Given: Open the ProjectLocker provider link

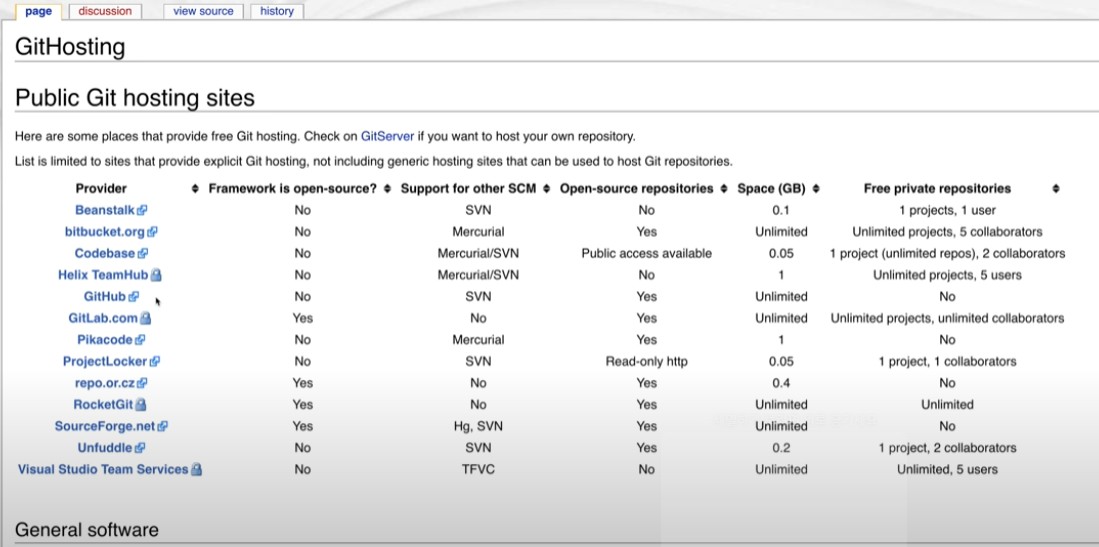Looking at the screenshot, I should (x=105, y=362).
